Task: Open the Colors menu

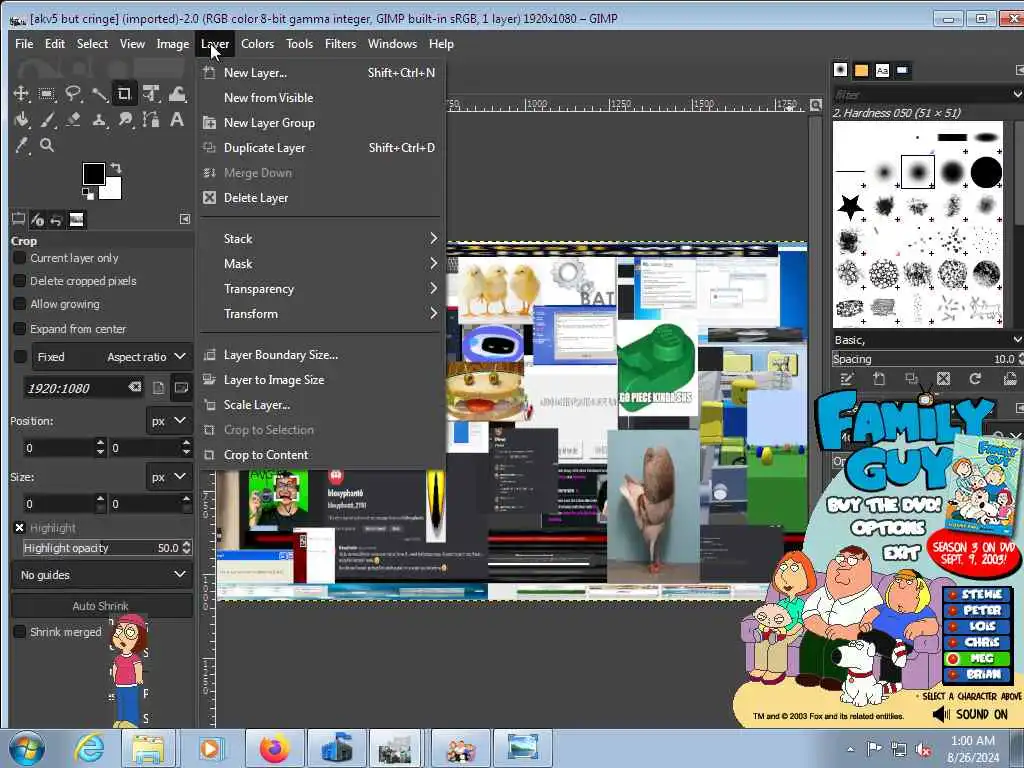Action: click(257, 44)
